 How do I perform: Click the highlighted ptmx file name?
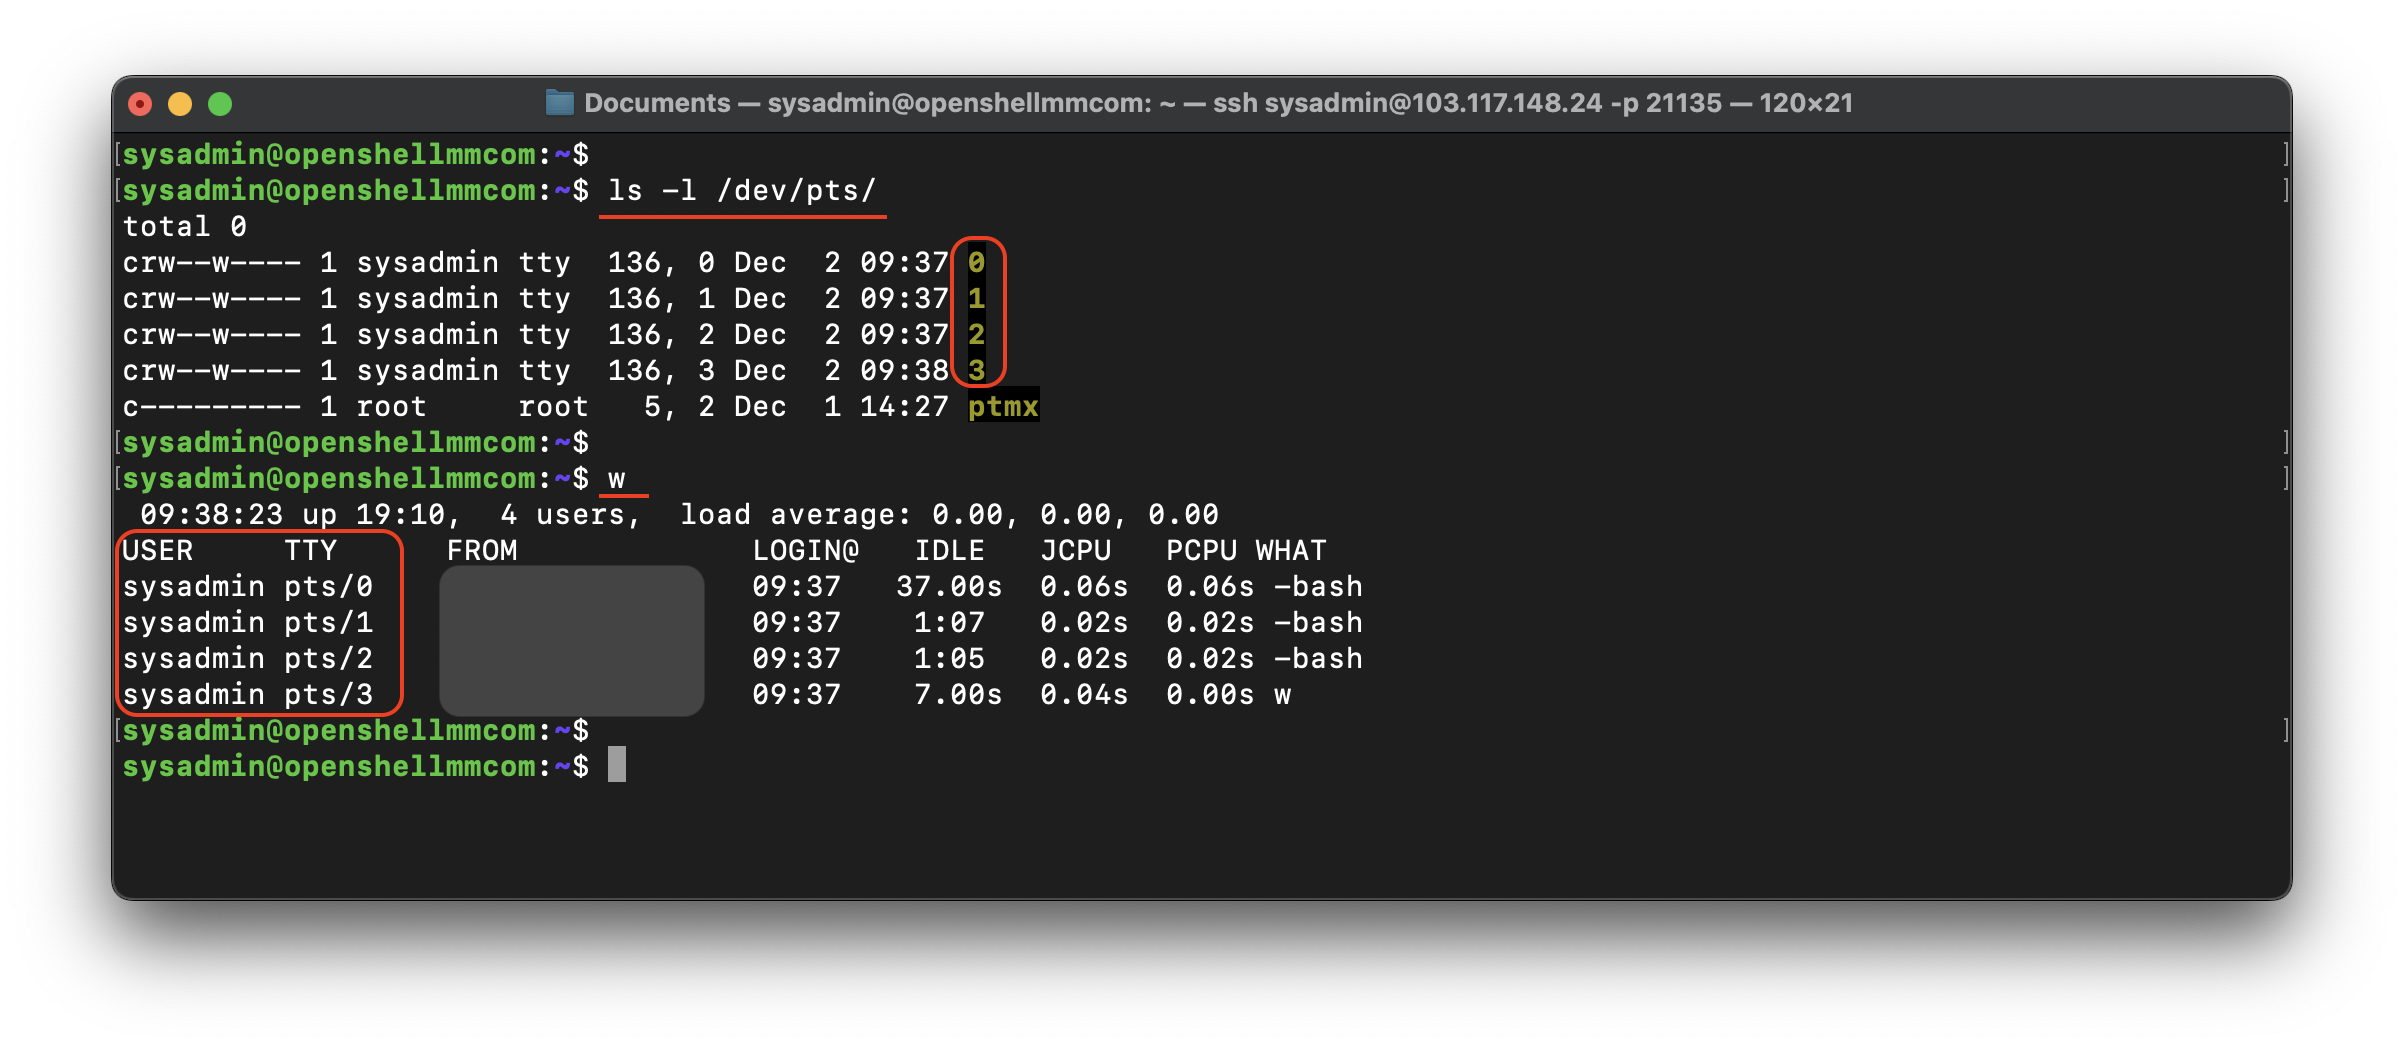[1003, 406]
